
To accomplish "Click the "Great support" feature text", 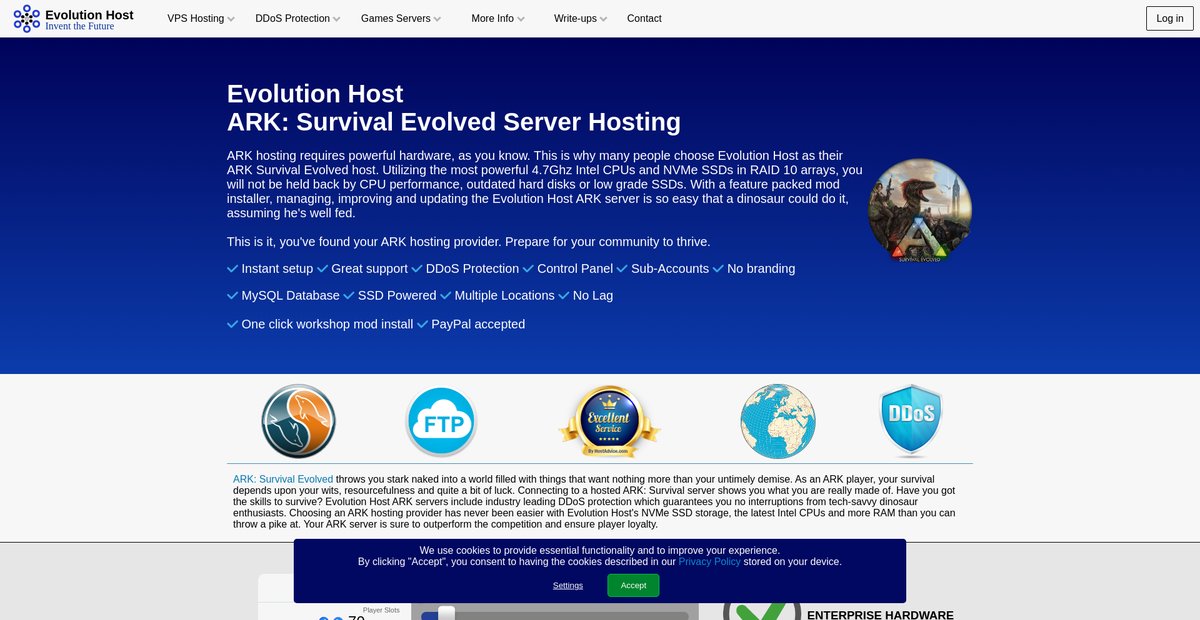I will coord(369,269).
